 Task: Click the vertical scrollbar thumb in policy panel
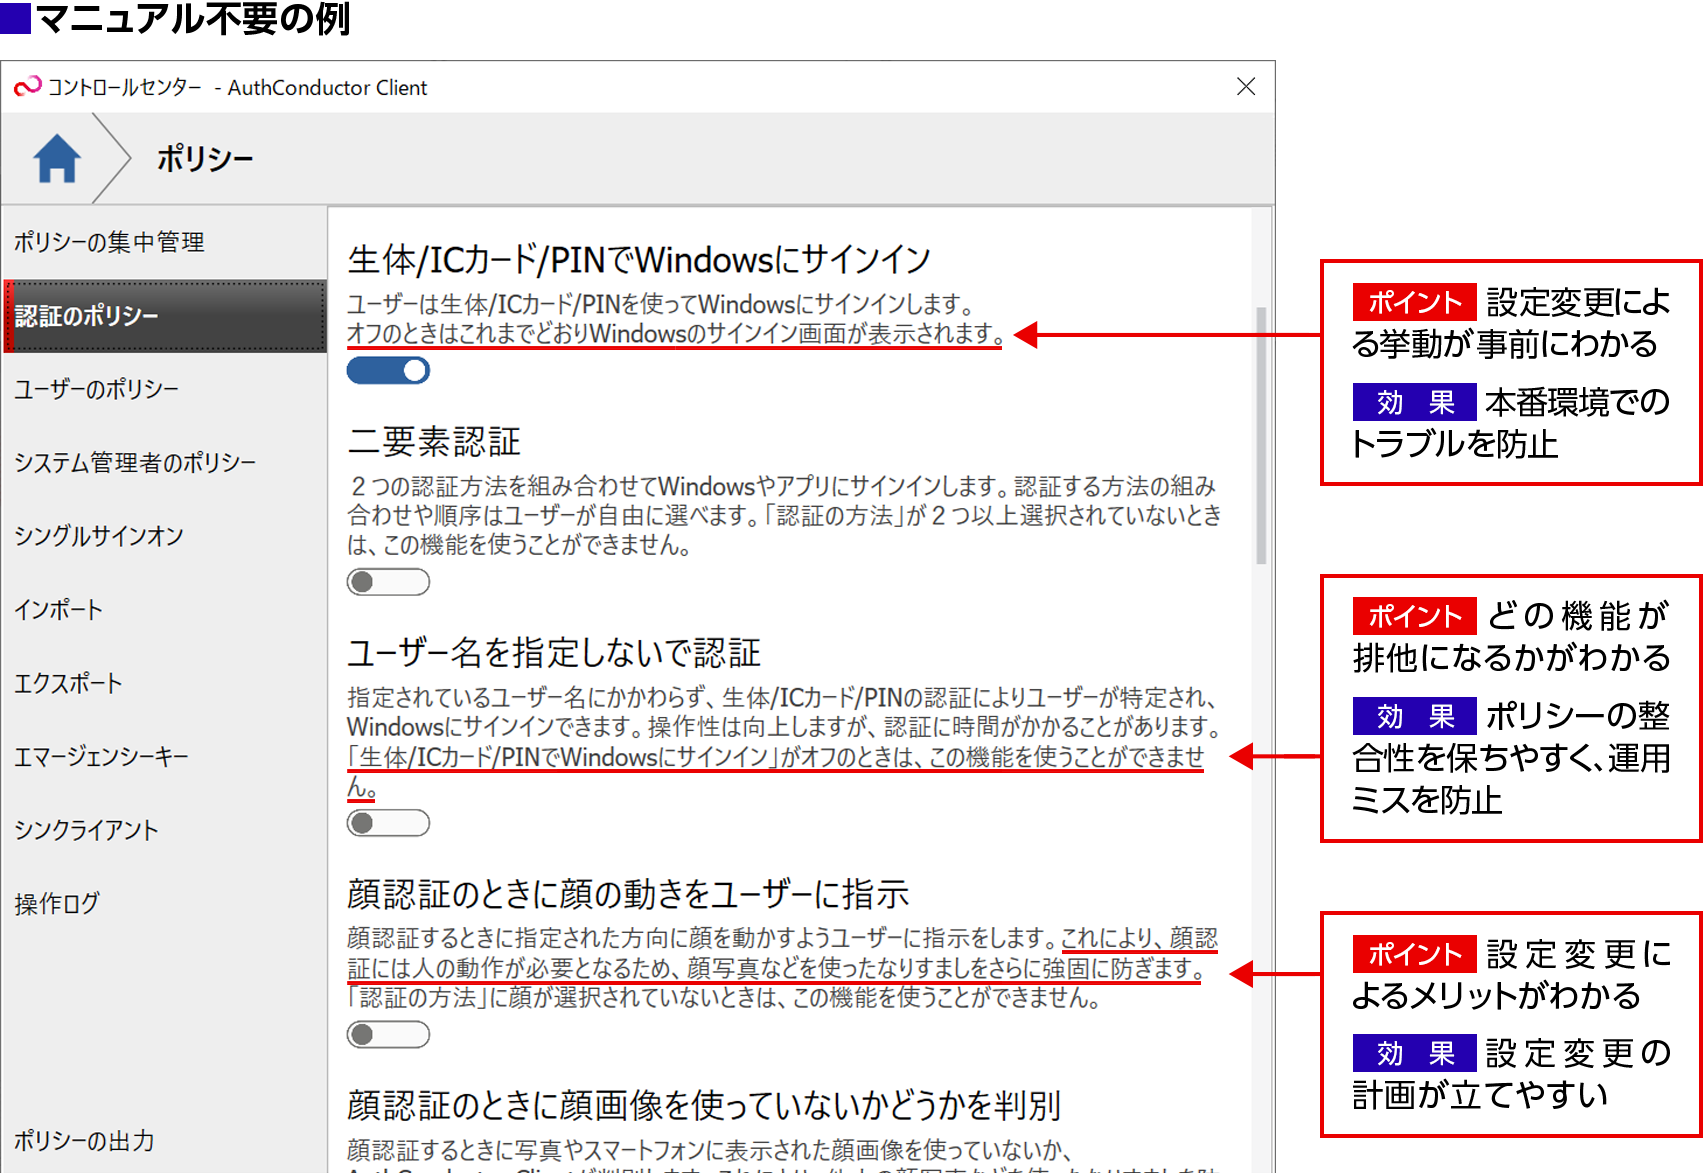(x=1261, y=435)
